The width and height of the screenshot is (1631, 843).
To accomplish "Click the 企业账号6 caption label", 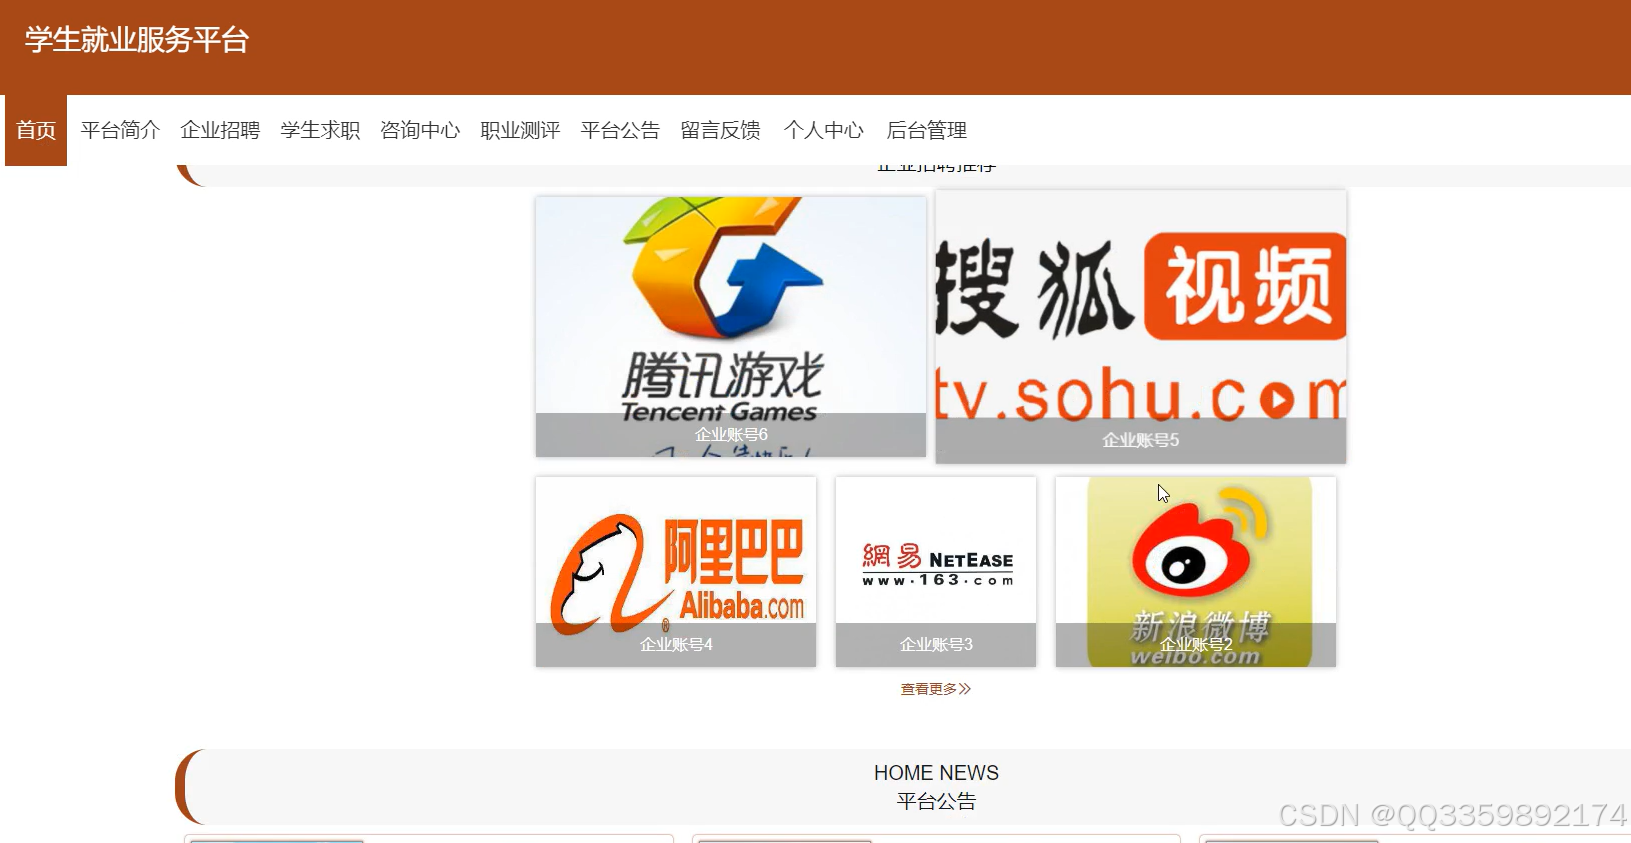I will pos(731,434).
